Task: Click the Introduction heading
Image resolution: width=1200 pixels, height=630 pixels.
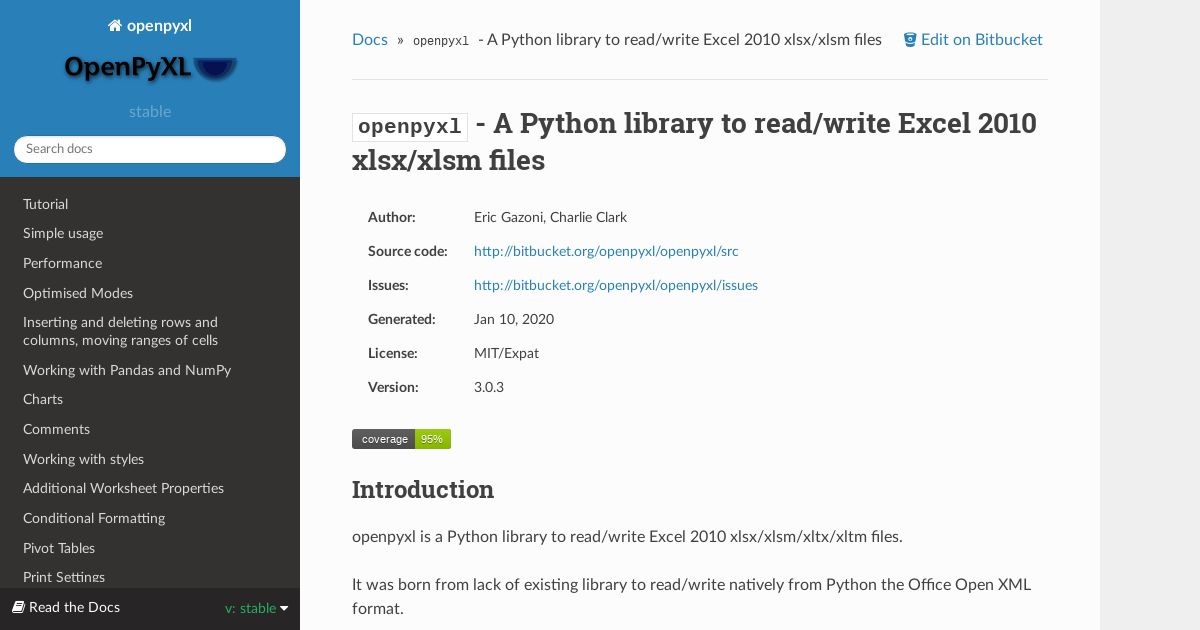Action: tap(423, 490)
